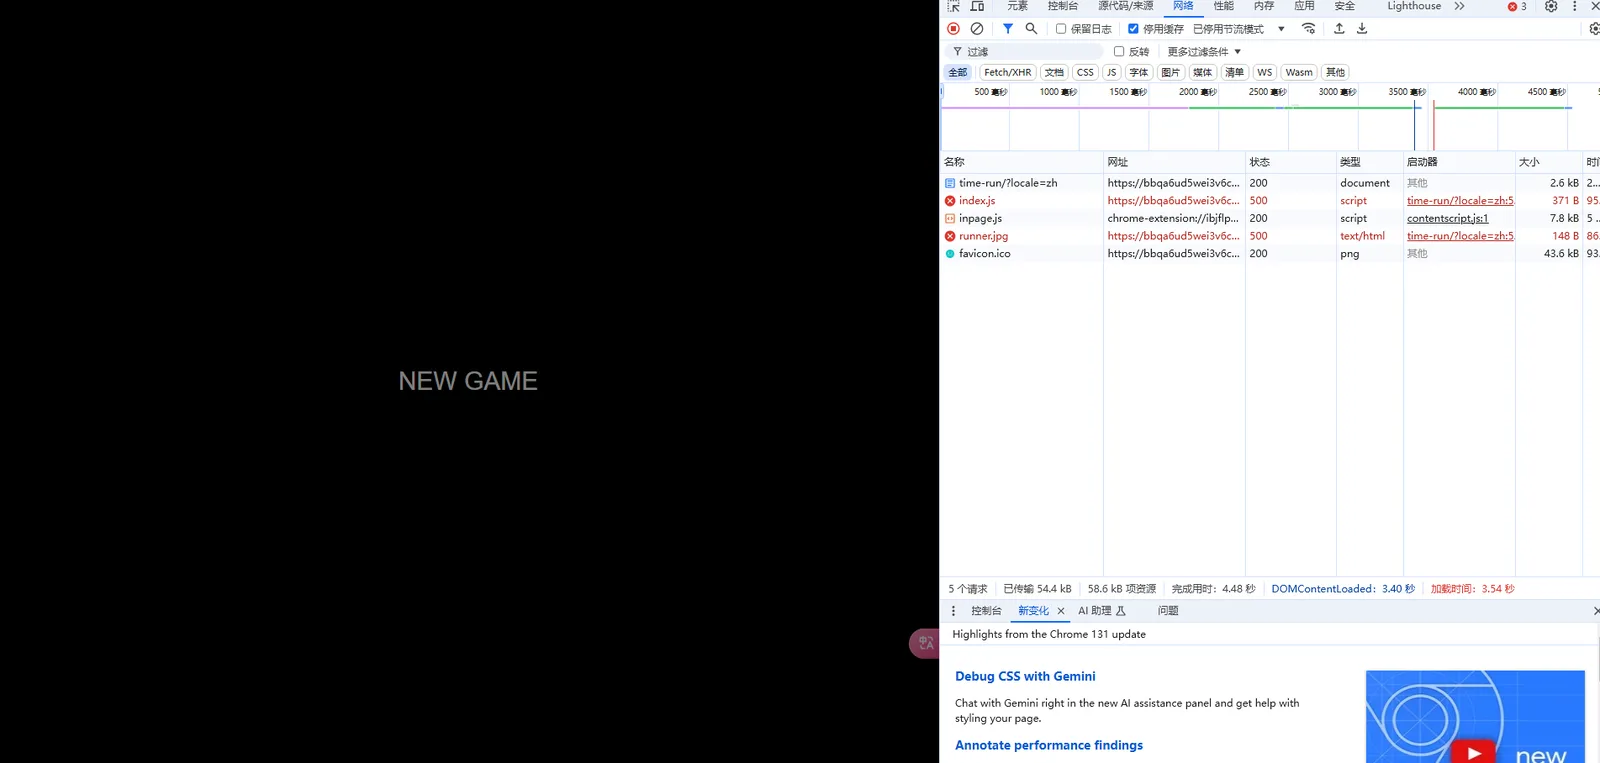The image size is (1600, 763).
Task: Close the 新变化 drawer tab
Action: tap(1061, 611)
